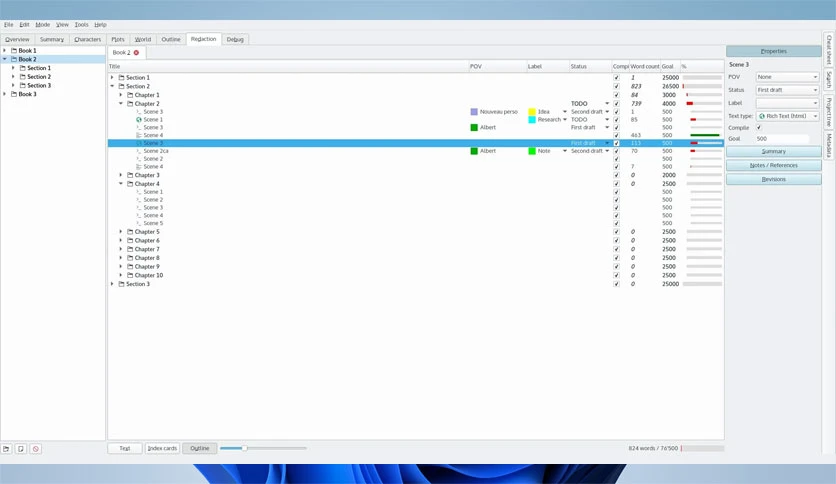Click Section 3 folder icon in sidebar tree

tap(23, 85)
